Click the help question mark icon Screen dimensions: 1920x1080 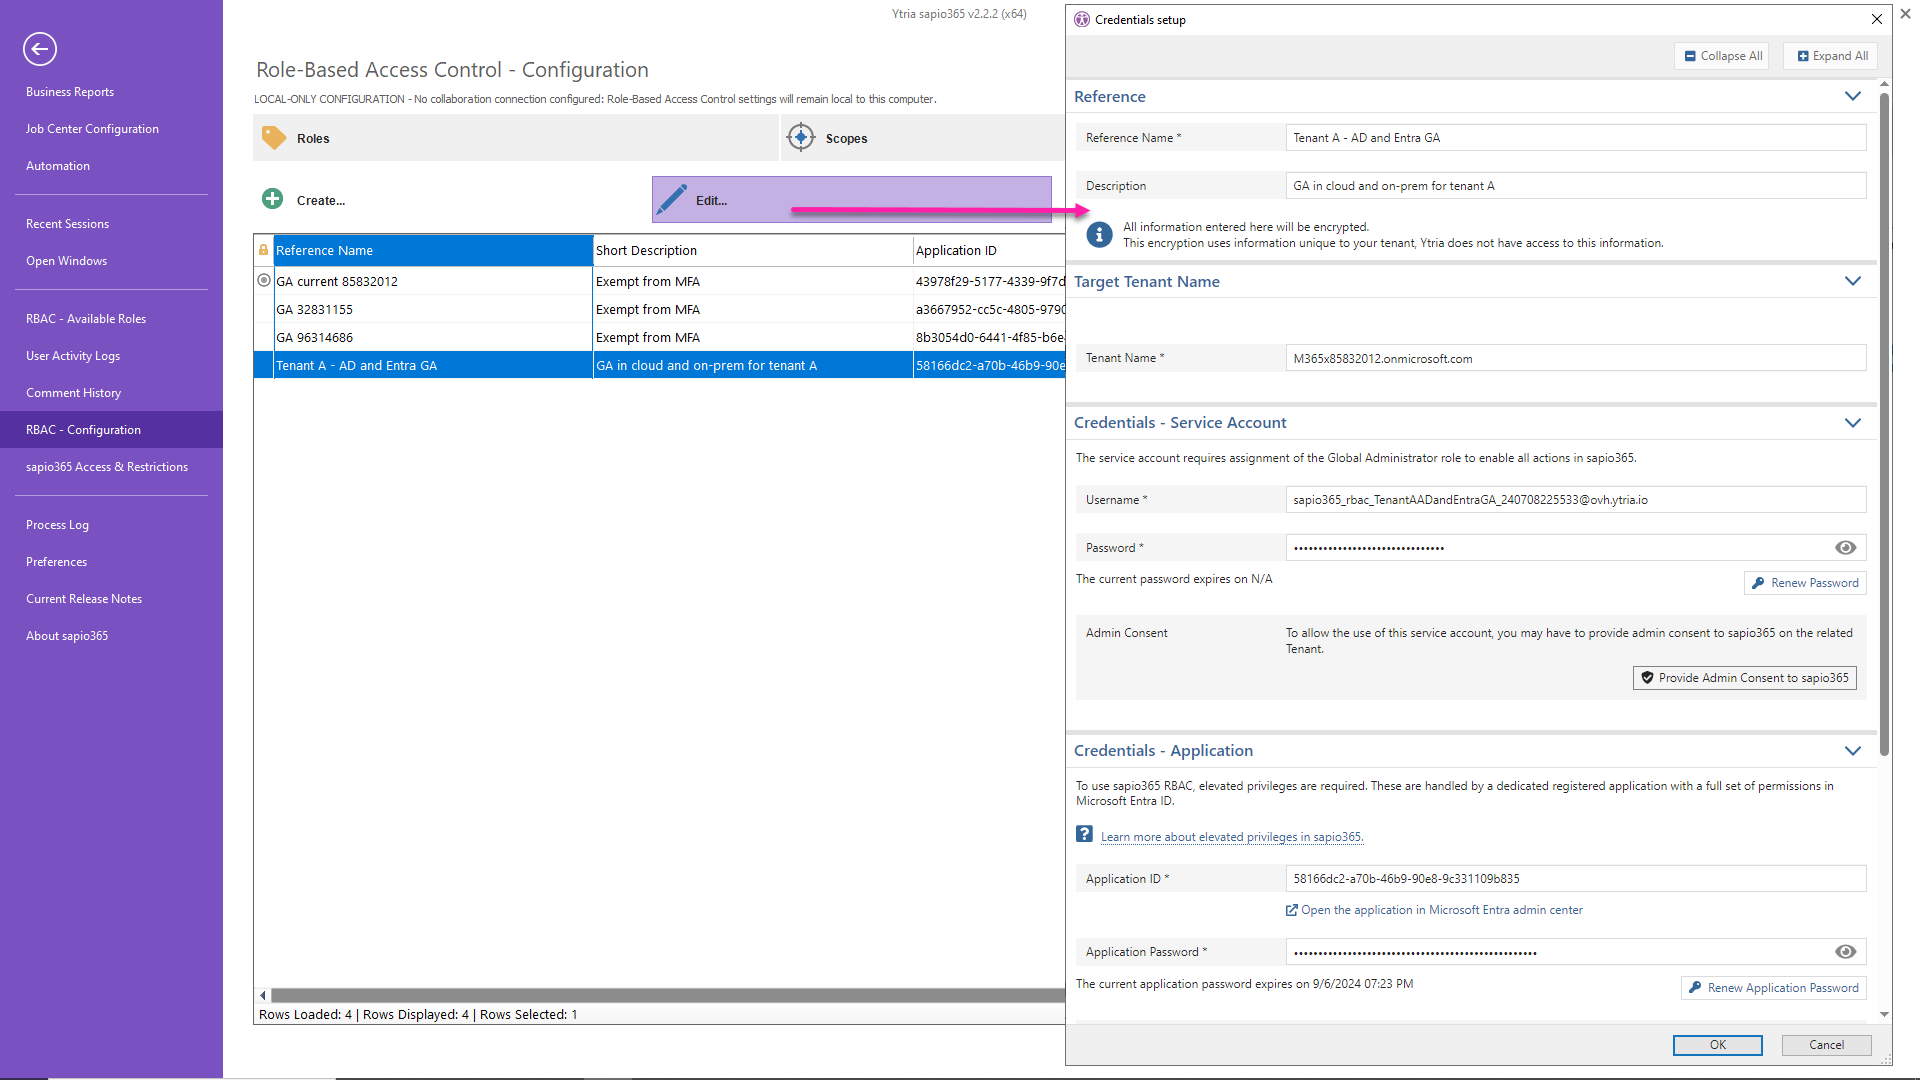click(x=1084, y=834)
